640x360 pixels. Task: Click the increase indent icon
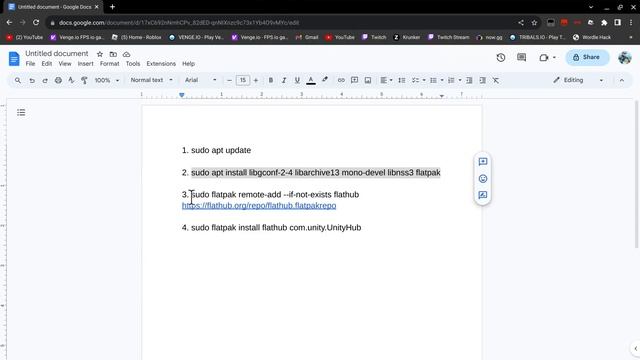coord(482,80)
